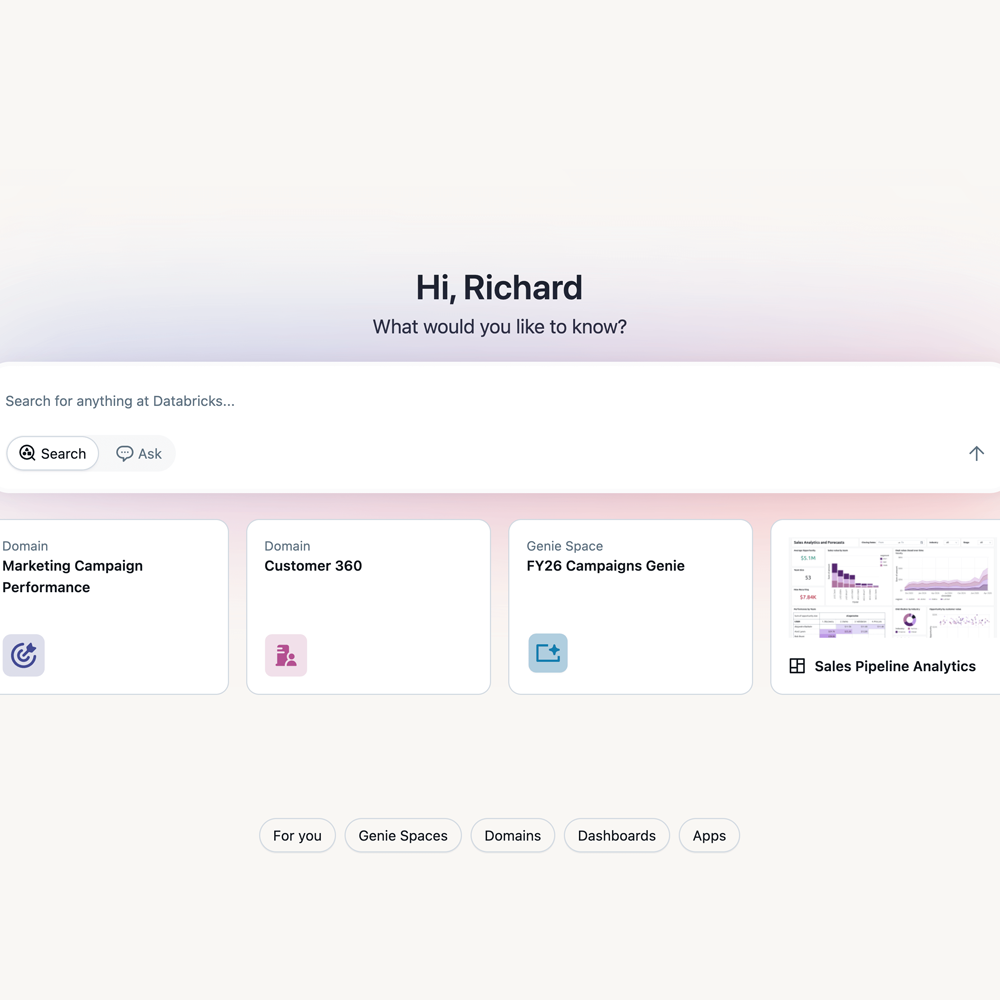Open the pink person icon on Customer 360 card
Viewport: 1000px width, 1000px height.
tap(286, 653)
